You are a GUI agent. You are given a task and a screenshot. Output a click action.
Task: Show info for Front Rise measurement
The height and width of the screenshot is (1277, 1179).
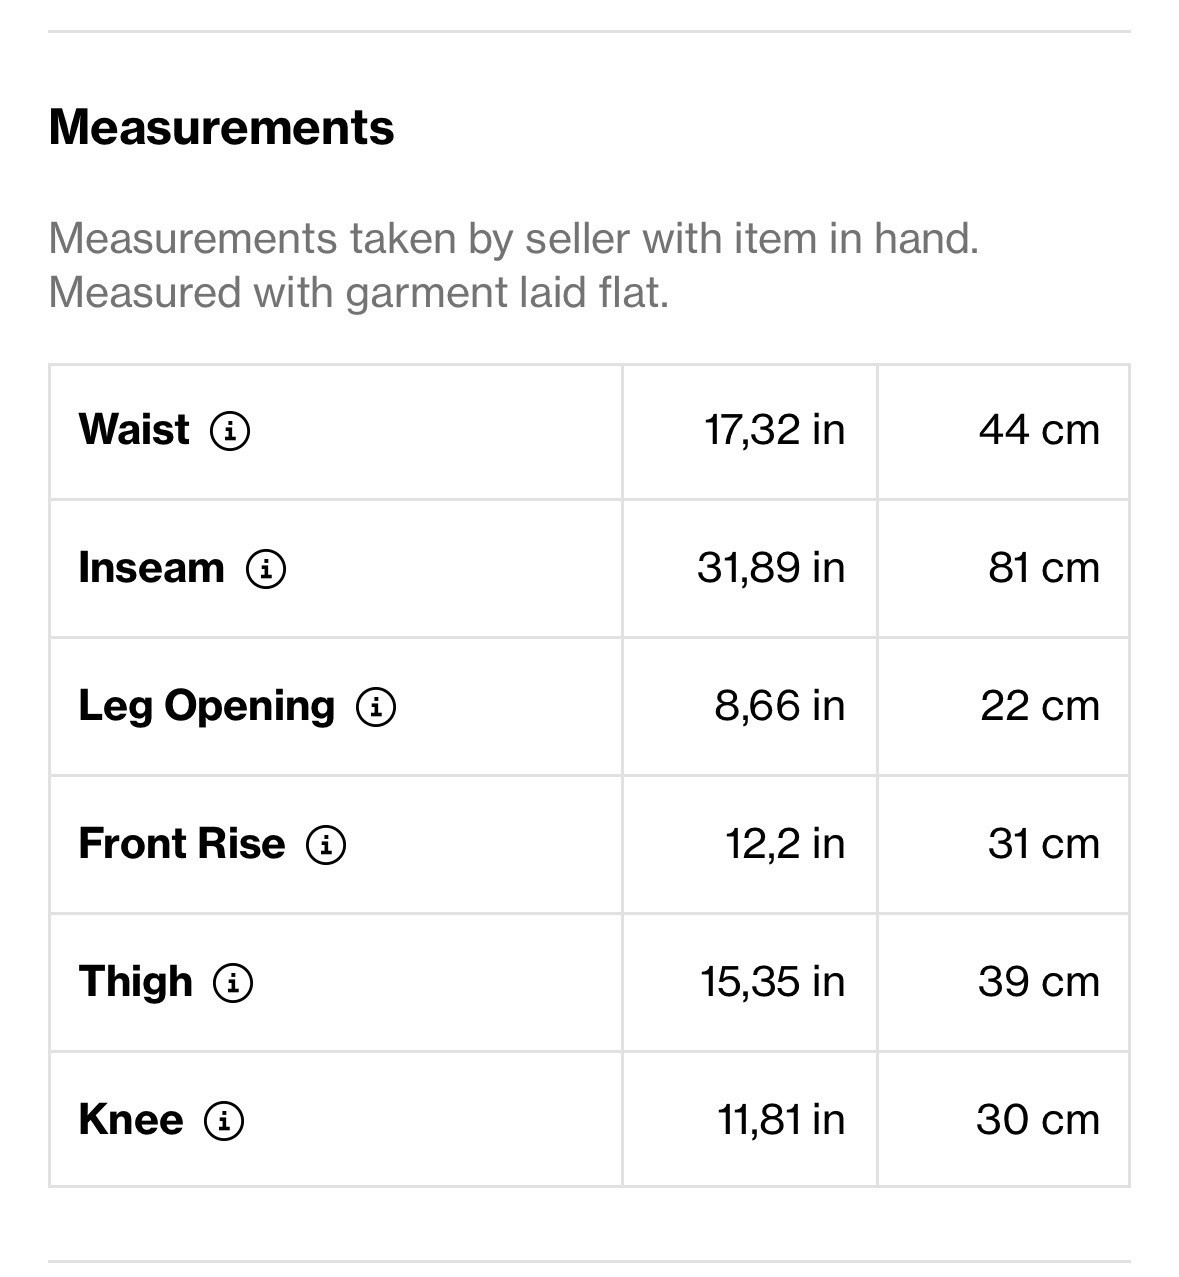pyautogui.click(x=326, y=845)
